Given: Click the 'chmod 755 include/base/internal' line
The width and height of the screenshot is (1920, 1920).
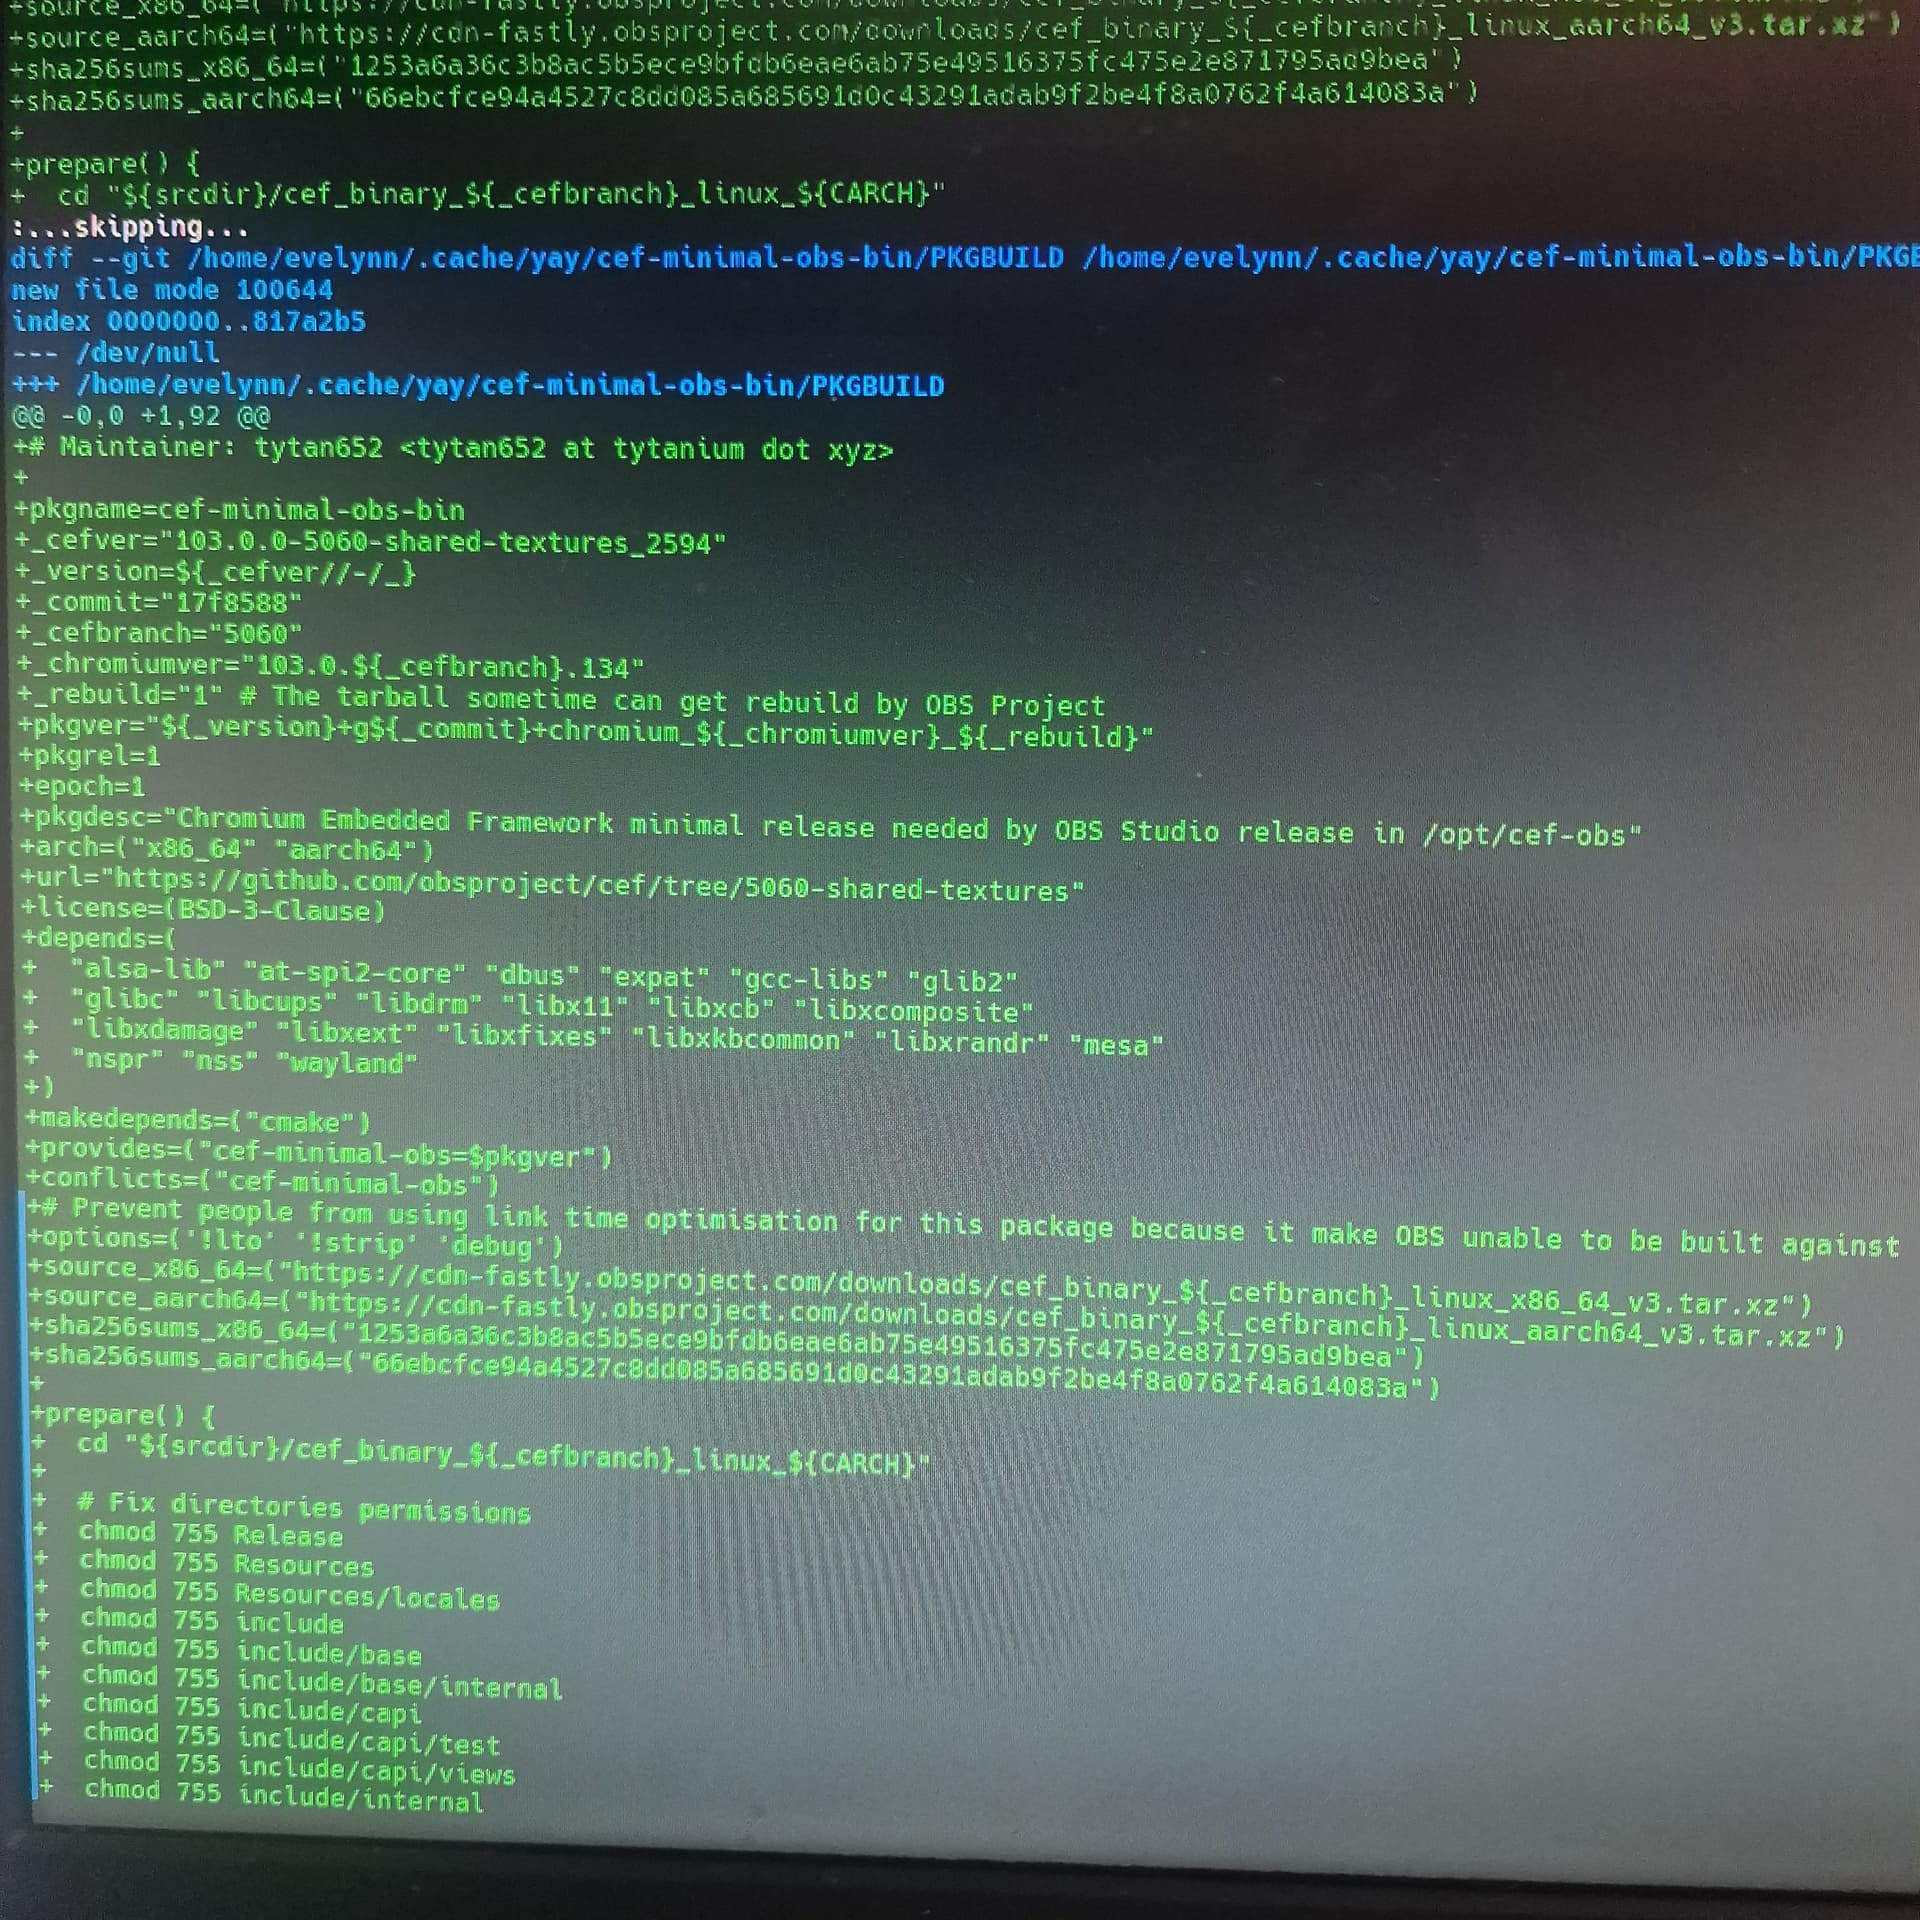Looking at the screenshot, I should click(x=300, y=1681).
